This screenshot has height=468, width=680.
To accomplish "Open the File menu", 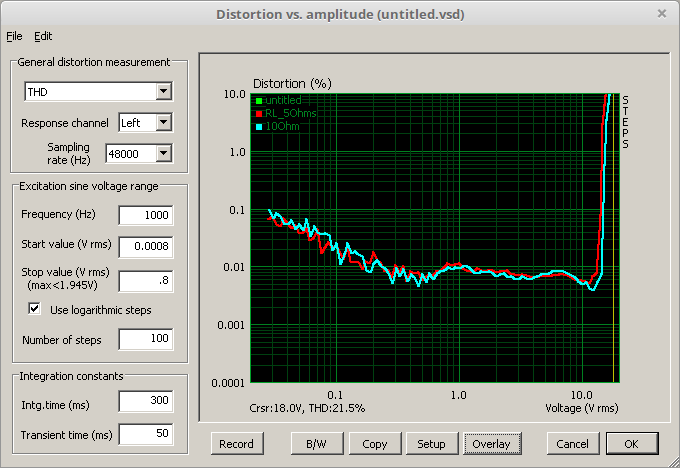I will point(13,36).
